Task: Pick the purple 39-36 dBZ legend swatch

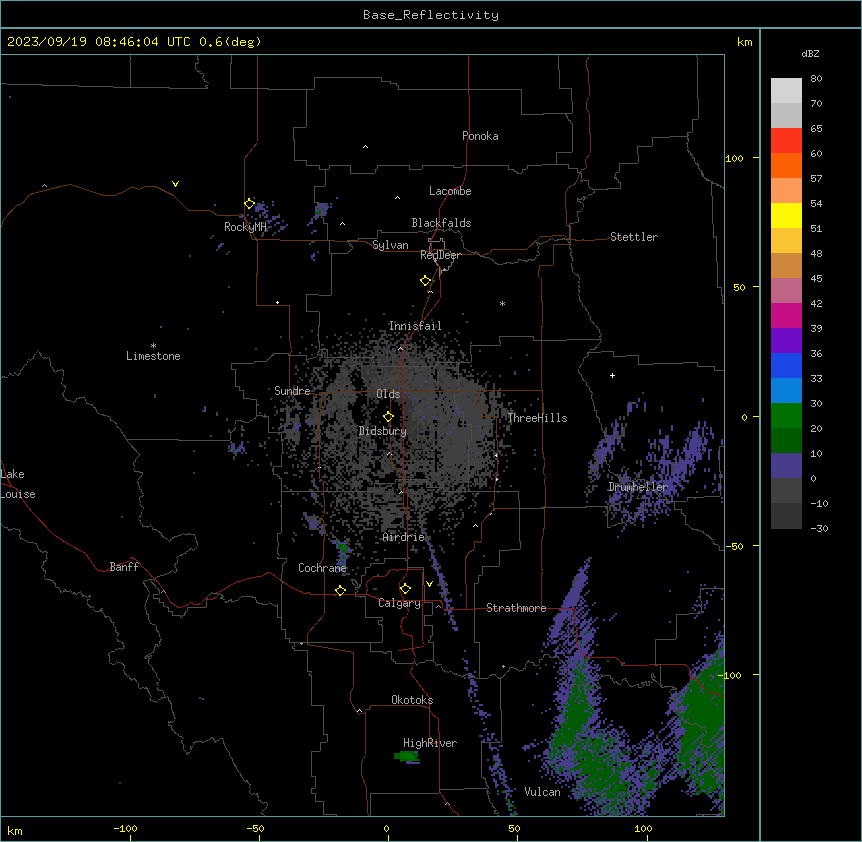Action: [x=786, y=340]
